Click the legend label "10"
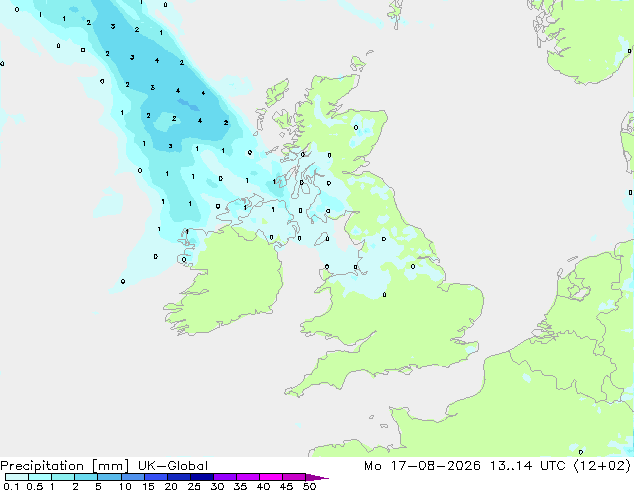 [125, 486]
